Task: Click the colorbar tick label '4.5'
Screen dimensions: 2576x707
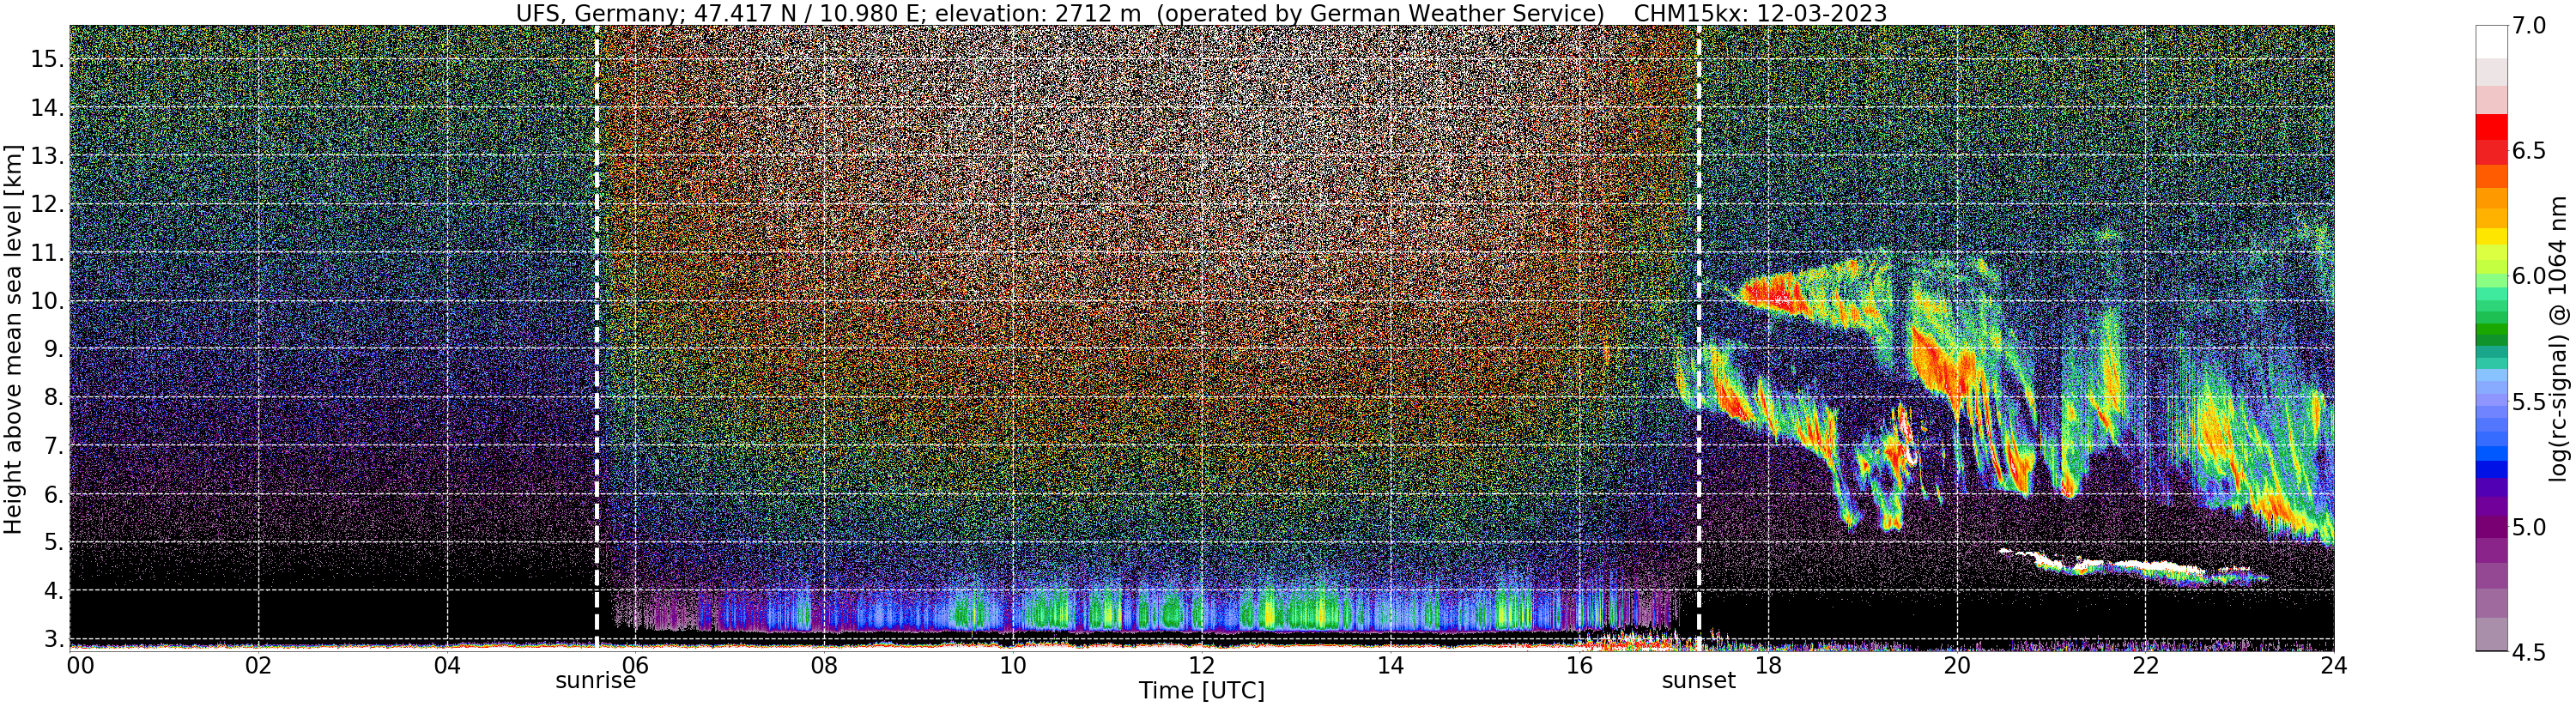Action: [2530, 653]
